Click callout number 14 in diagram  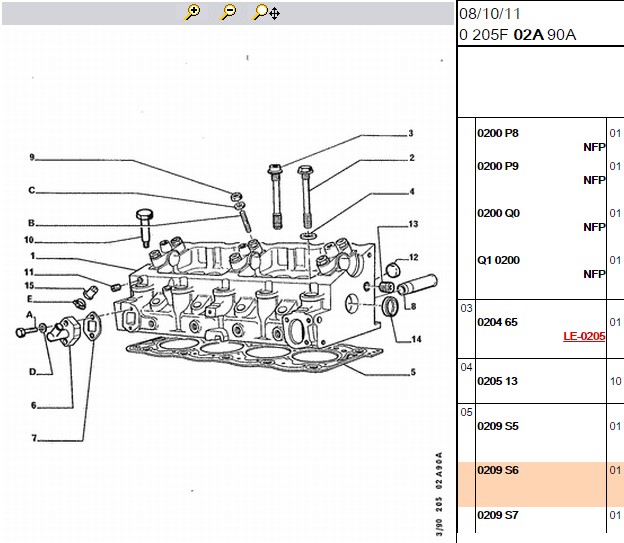coord(416,340)
